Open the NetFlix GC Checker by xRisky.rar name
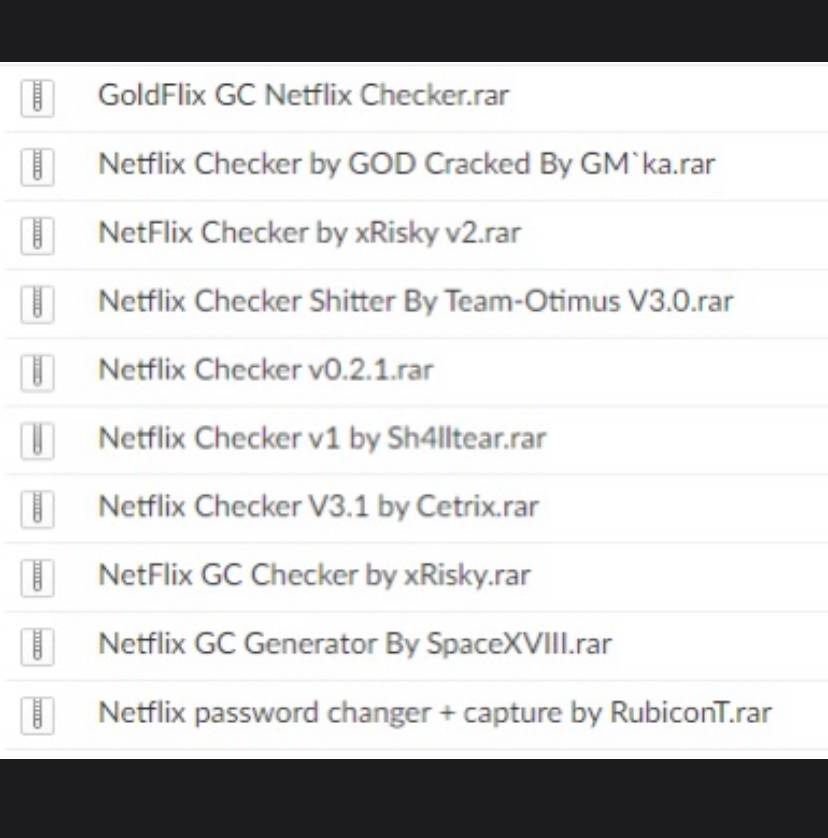828x838 pixels. (314, 575)
